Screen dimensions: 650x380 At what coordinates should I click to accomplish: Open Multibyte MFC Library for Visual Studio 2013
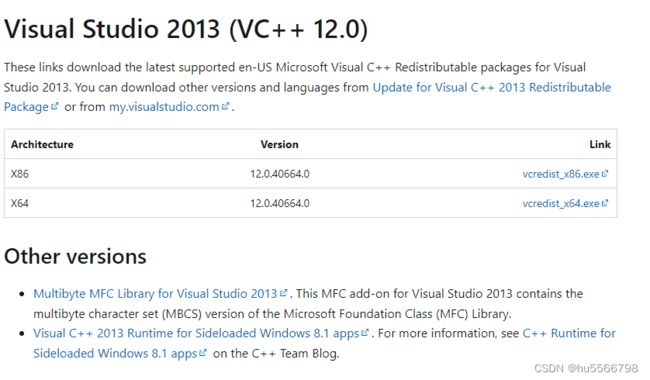[155, 293]
